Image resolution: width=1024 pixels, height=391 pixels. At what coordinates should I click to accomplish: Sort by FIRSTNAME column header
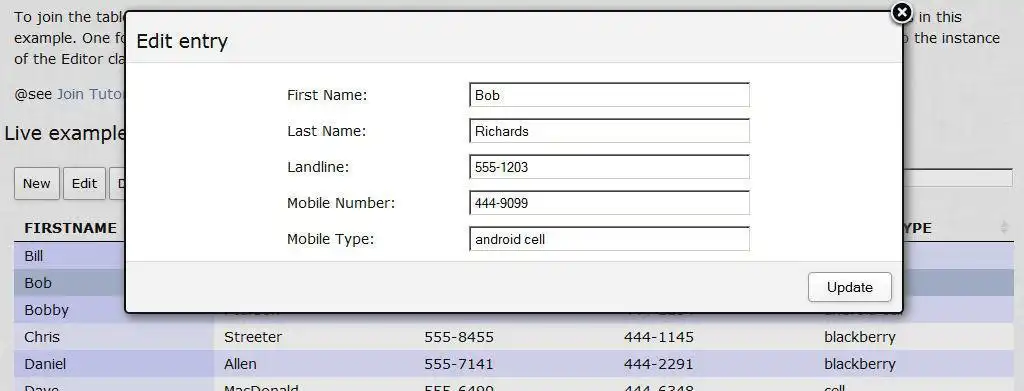tap(71, 228)
